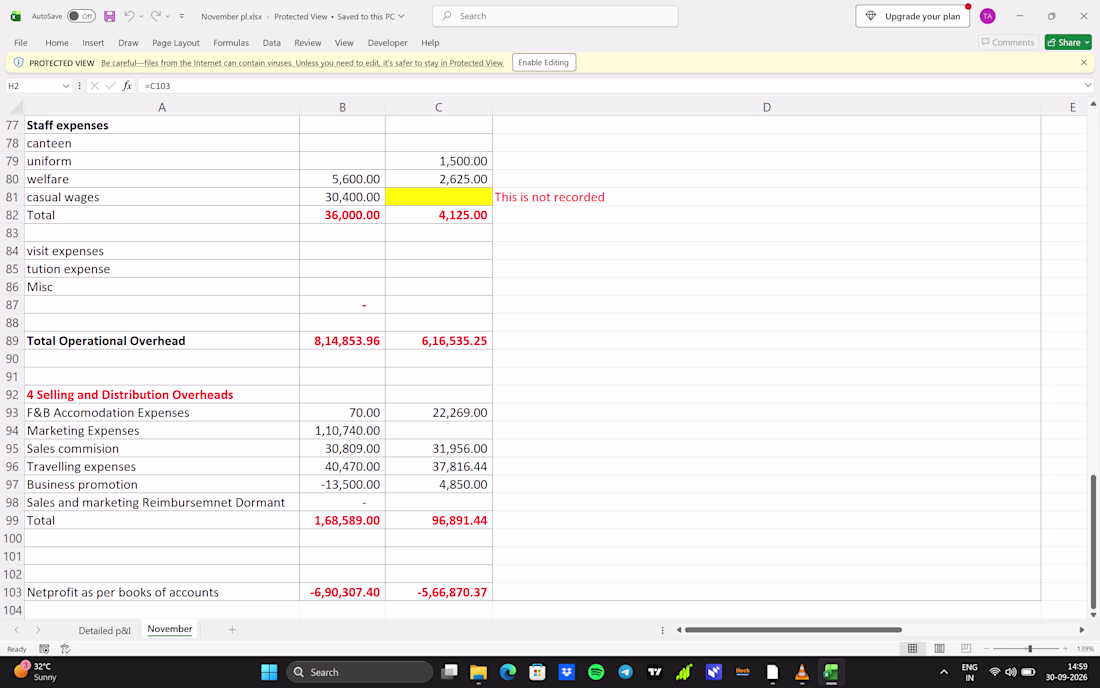Open the TA account profile avatar
Screen dimensions: 1100x688
pyautogui.click(x=988, y=16)
